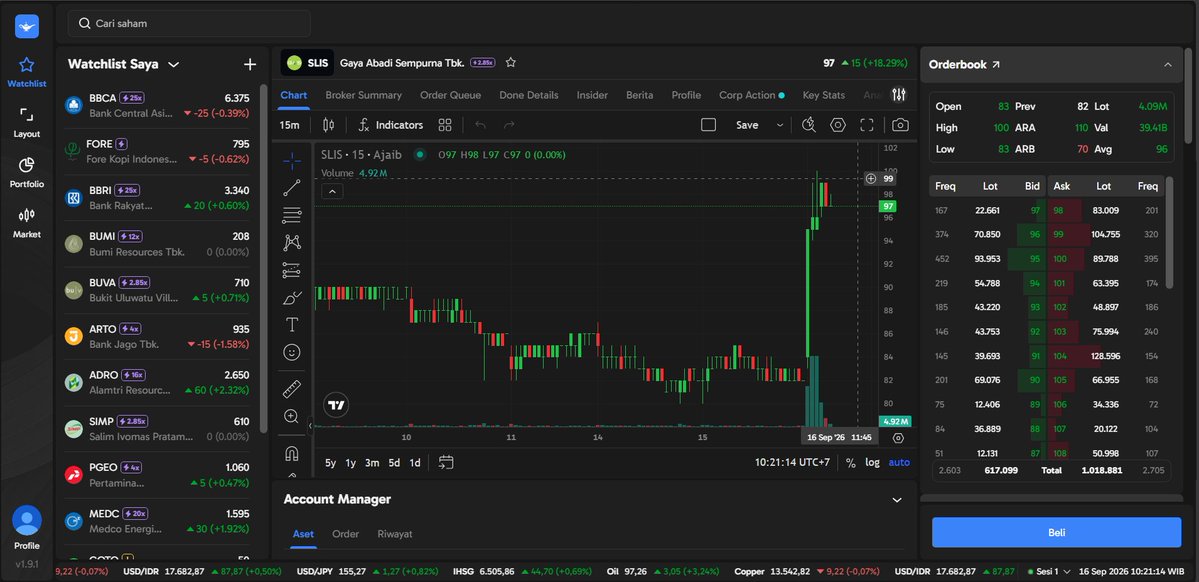The image size is (1199, 582).
Task: Select the Fibonacci retracement tool
Action: (291, 215)
